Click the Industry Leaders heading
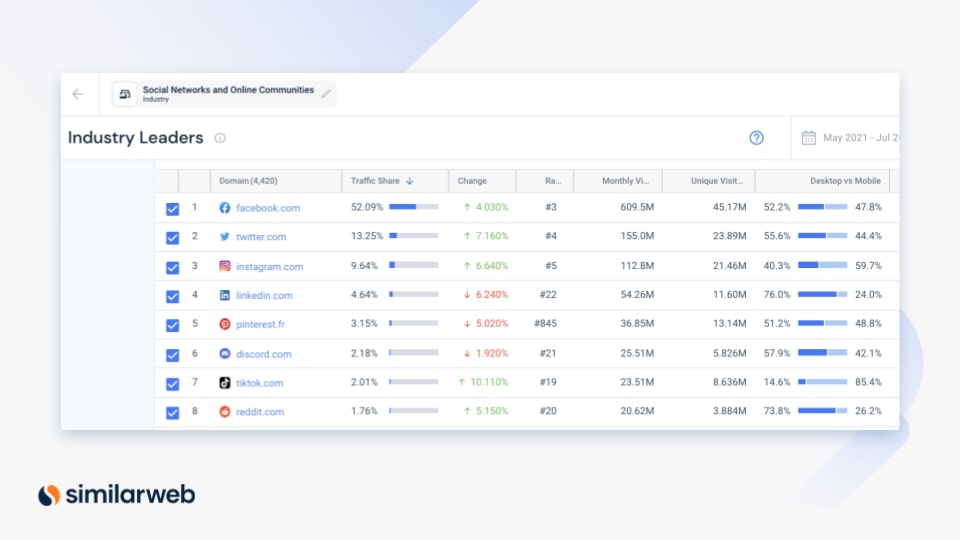 [135, 138]
